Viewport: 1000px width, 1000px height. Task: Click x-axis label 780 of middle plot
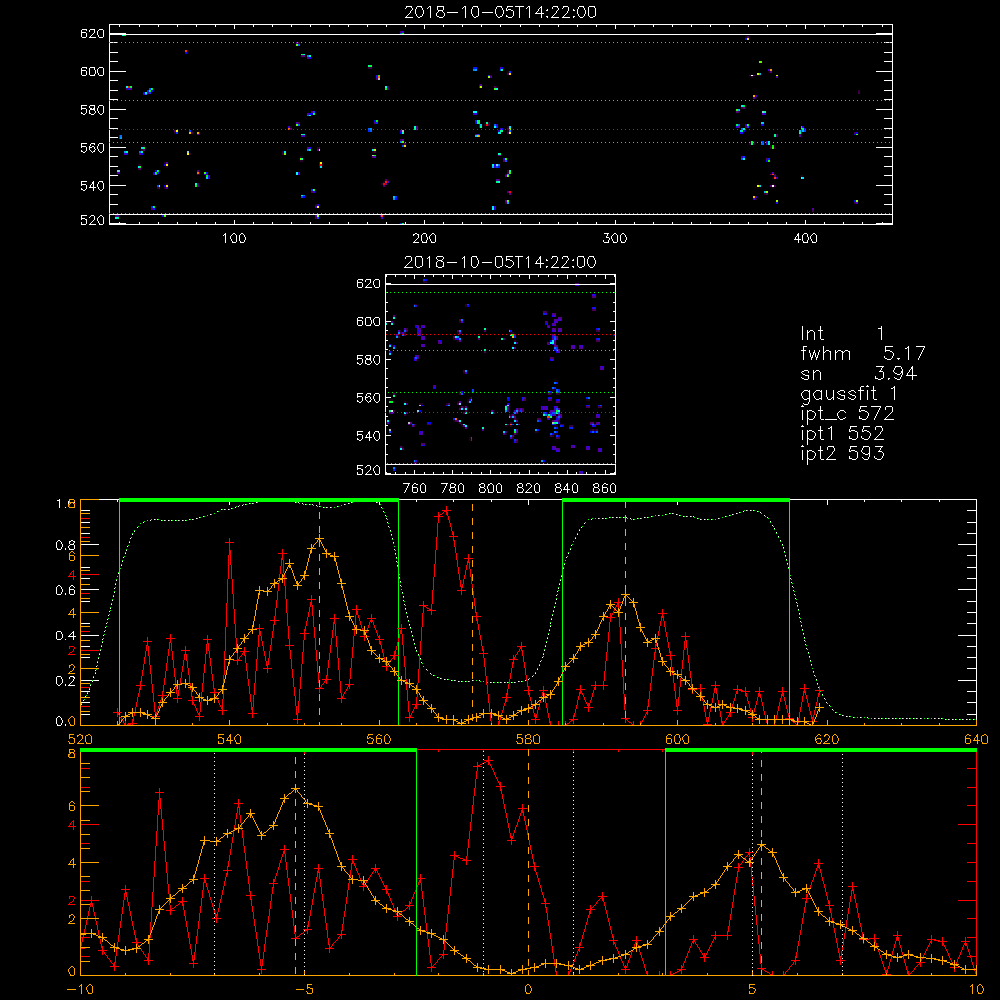click(x=453, y=489)
